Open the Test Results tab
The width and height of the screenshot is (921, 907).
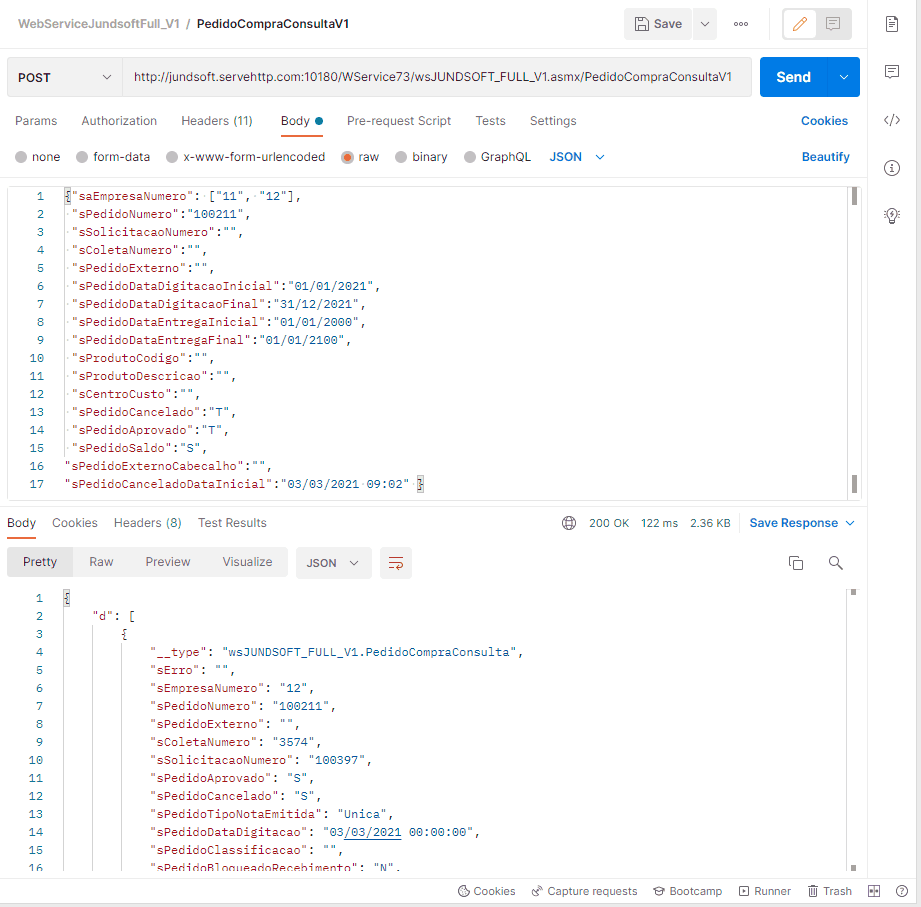[x=232, y=523]
